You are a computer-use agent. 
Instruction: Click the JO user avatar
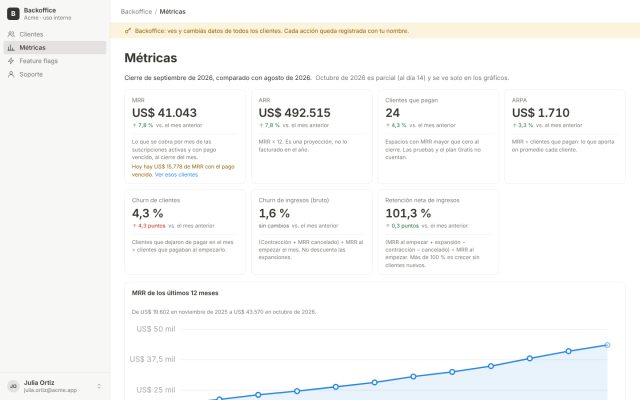pos(13,386)
